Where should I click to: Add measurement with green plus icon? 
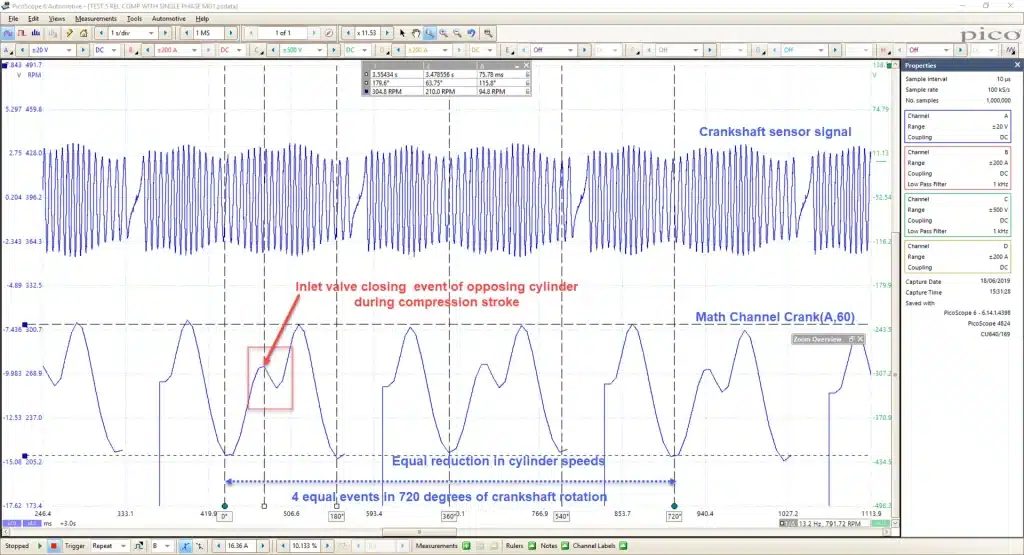[466, 546]
